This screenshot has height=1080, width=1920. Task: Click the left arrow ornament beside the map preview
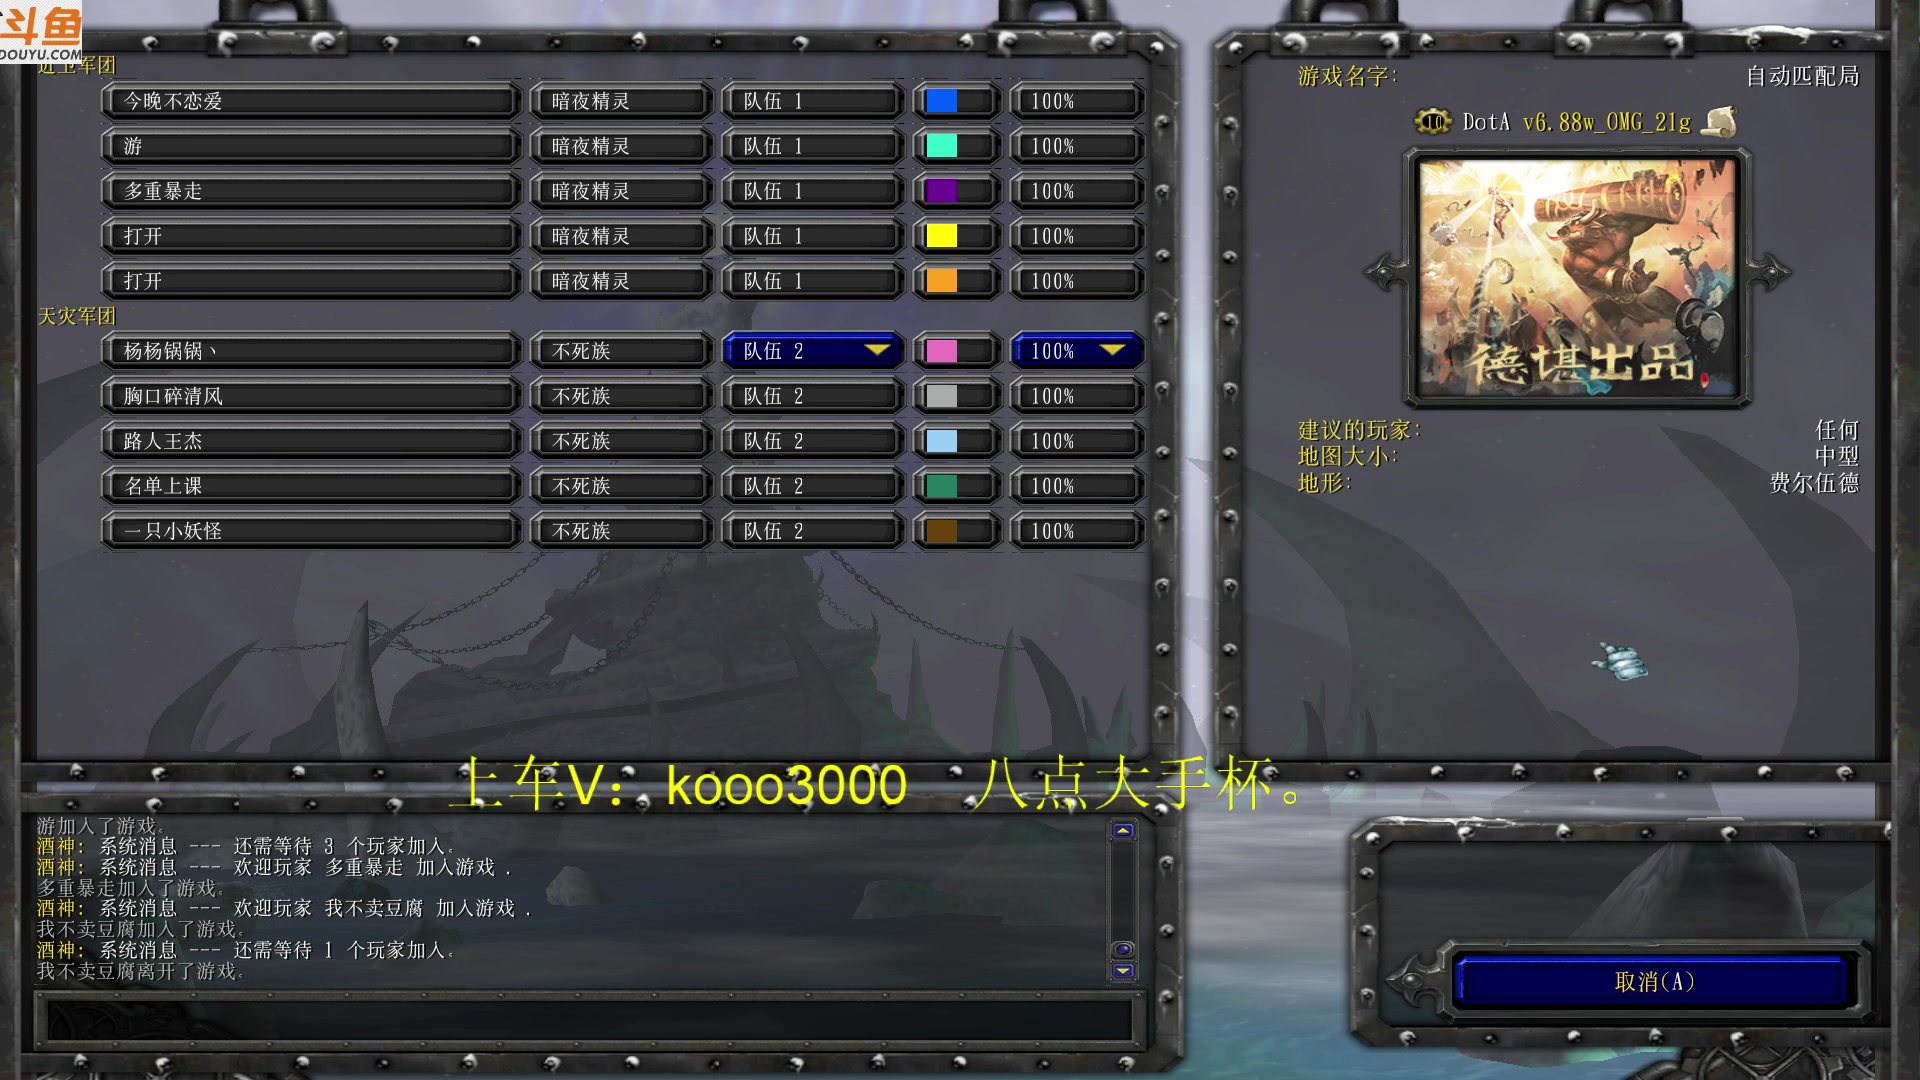point(1387,271)
